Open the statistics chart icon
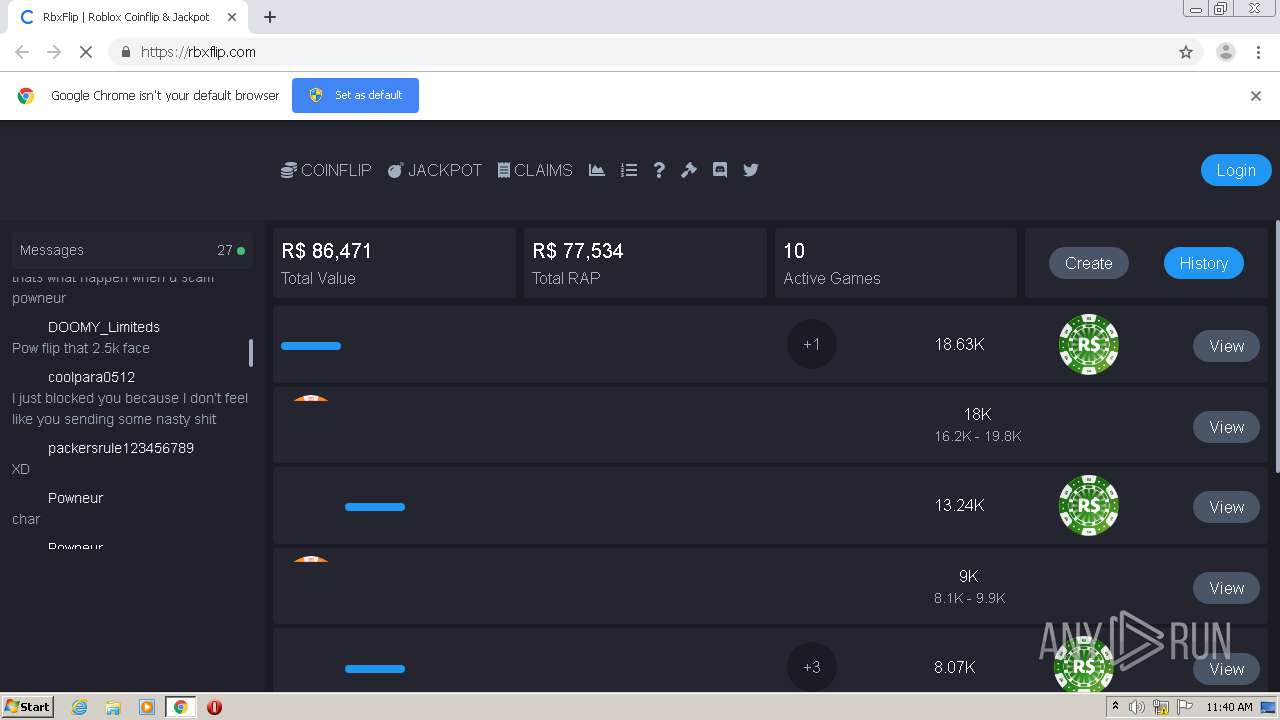Viewport: 1280px width, 720px height. click(x=597, y=170)
